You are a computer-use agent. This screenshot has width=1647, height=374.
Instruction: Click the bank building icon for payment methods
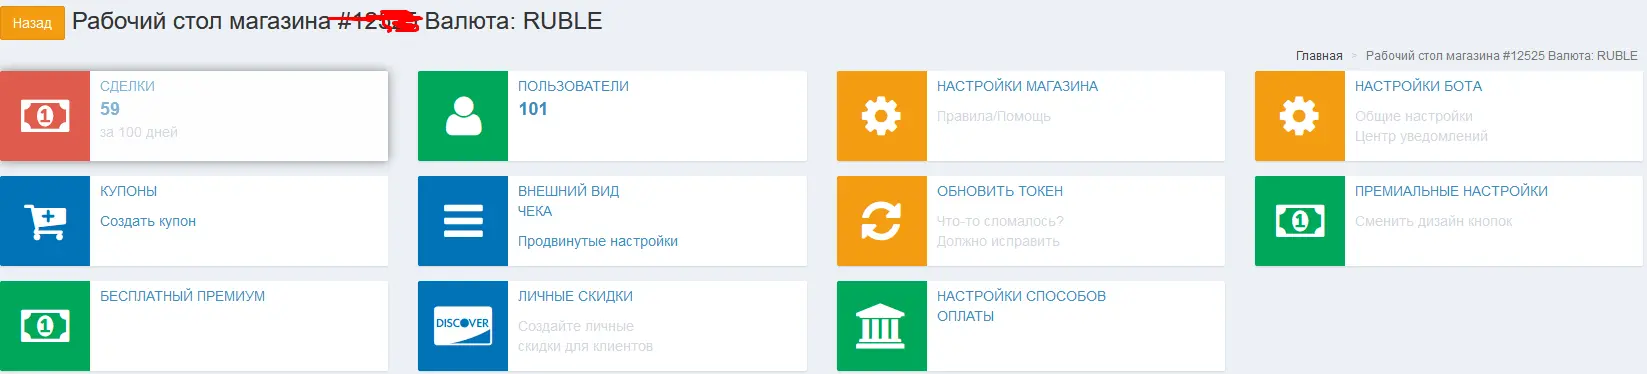point(882,326)
